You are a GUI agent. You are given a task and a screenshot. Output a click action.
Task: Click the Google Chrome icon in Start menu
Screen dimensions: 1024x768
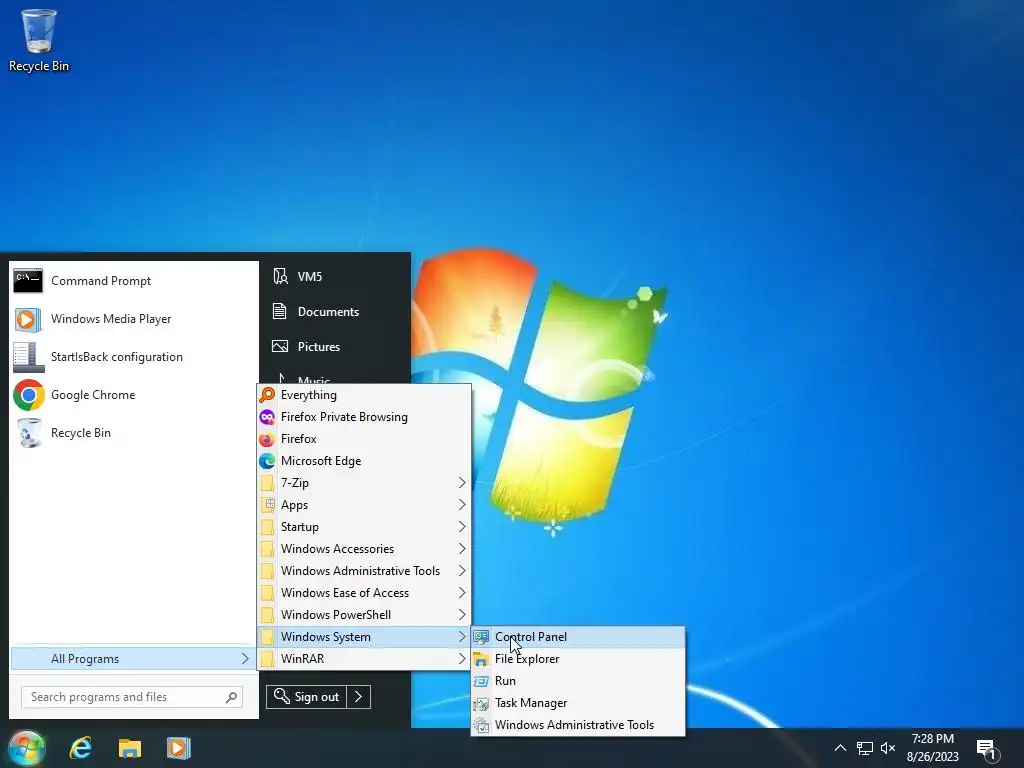pyautogui.click(x=28, y=395)
